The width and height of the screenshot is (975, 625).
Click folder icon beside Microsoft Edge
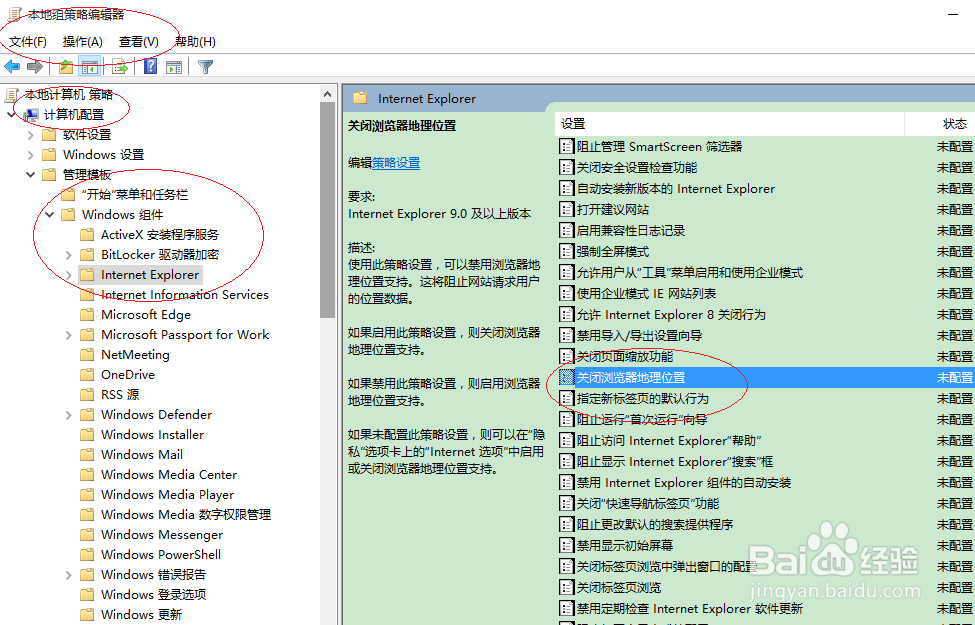[87, 315]
